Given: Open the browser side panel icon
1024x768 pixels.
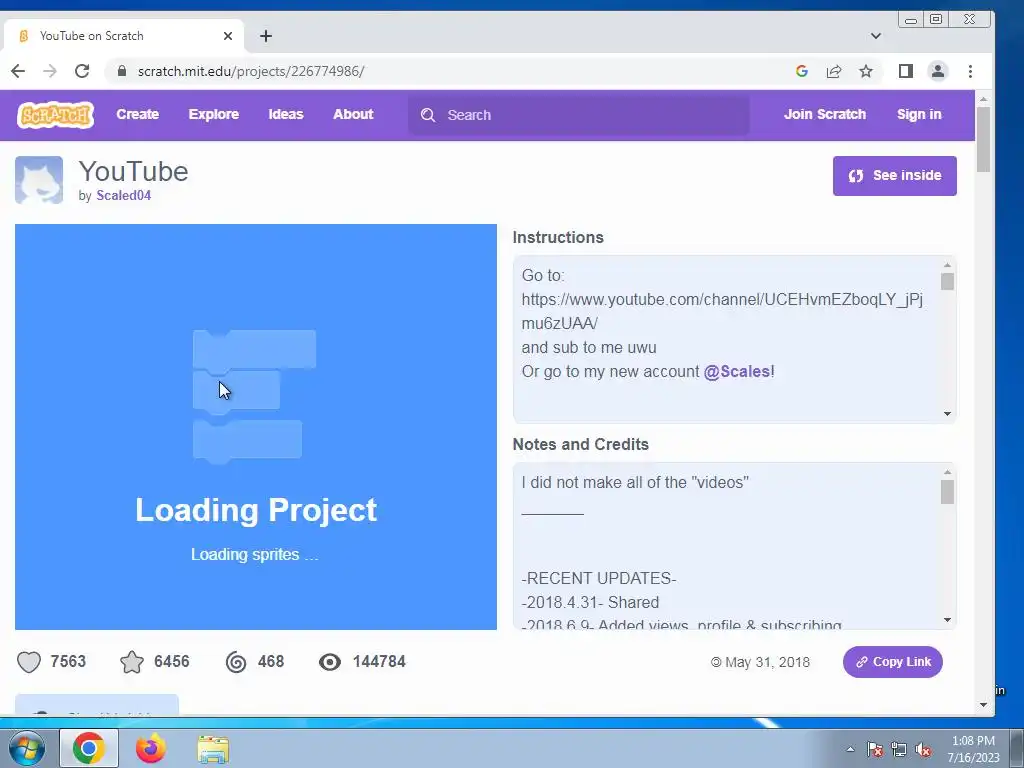Looking at the screenshot, I should coord(906,71).
